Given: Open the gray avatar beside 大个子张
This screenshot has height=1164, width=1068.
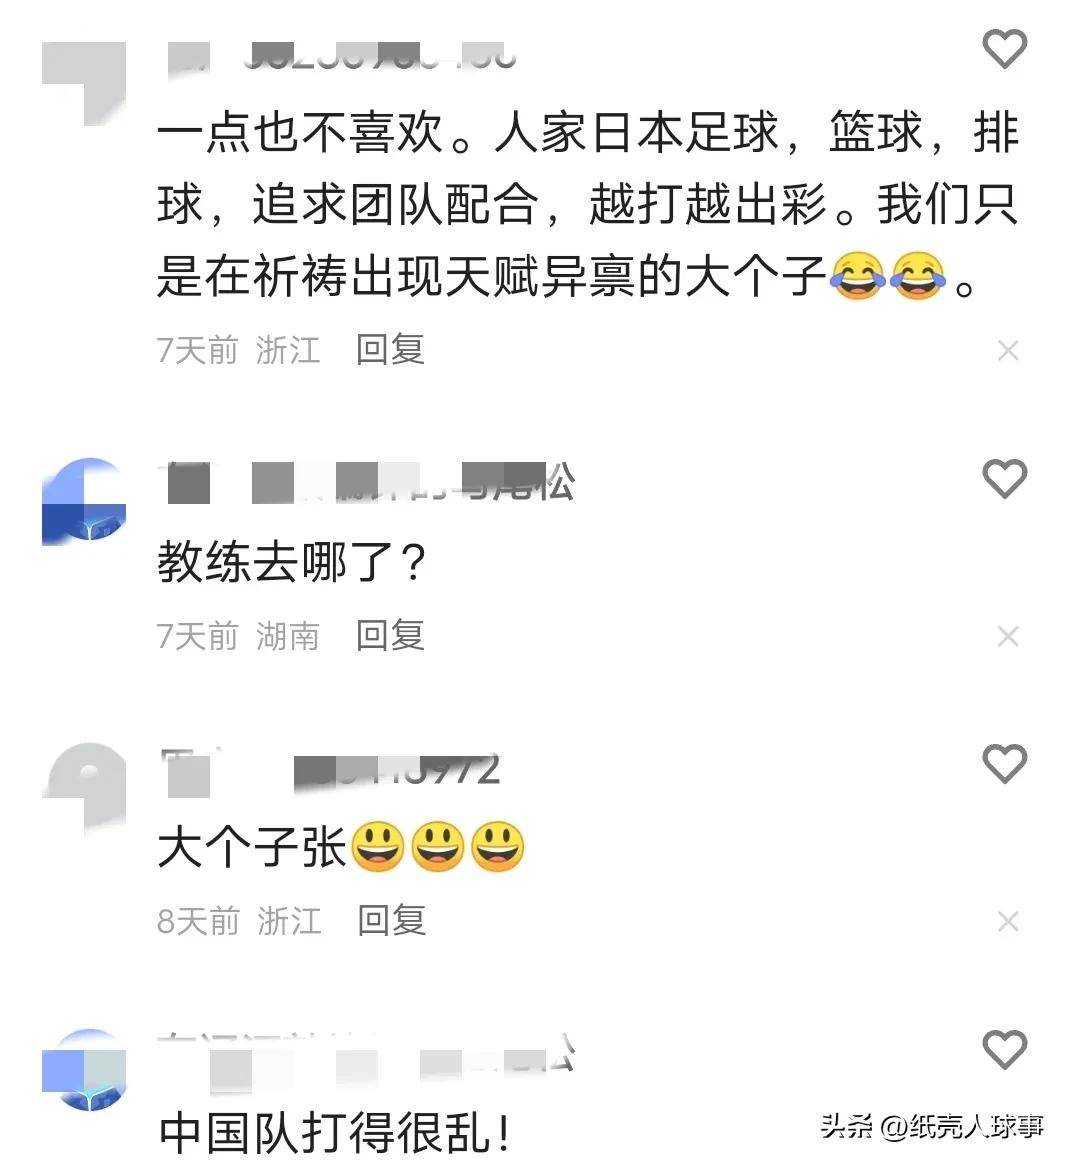Looking at the screenshot, I should tap(84, 785).
